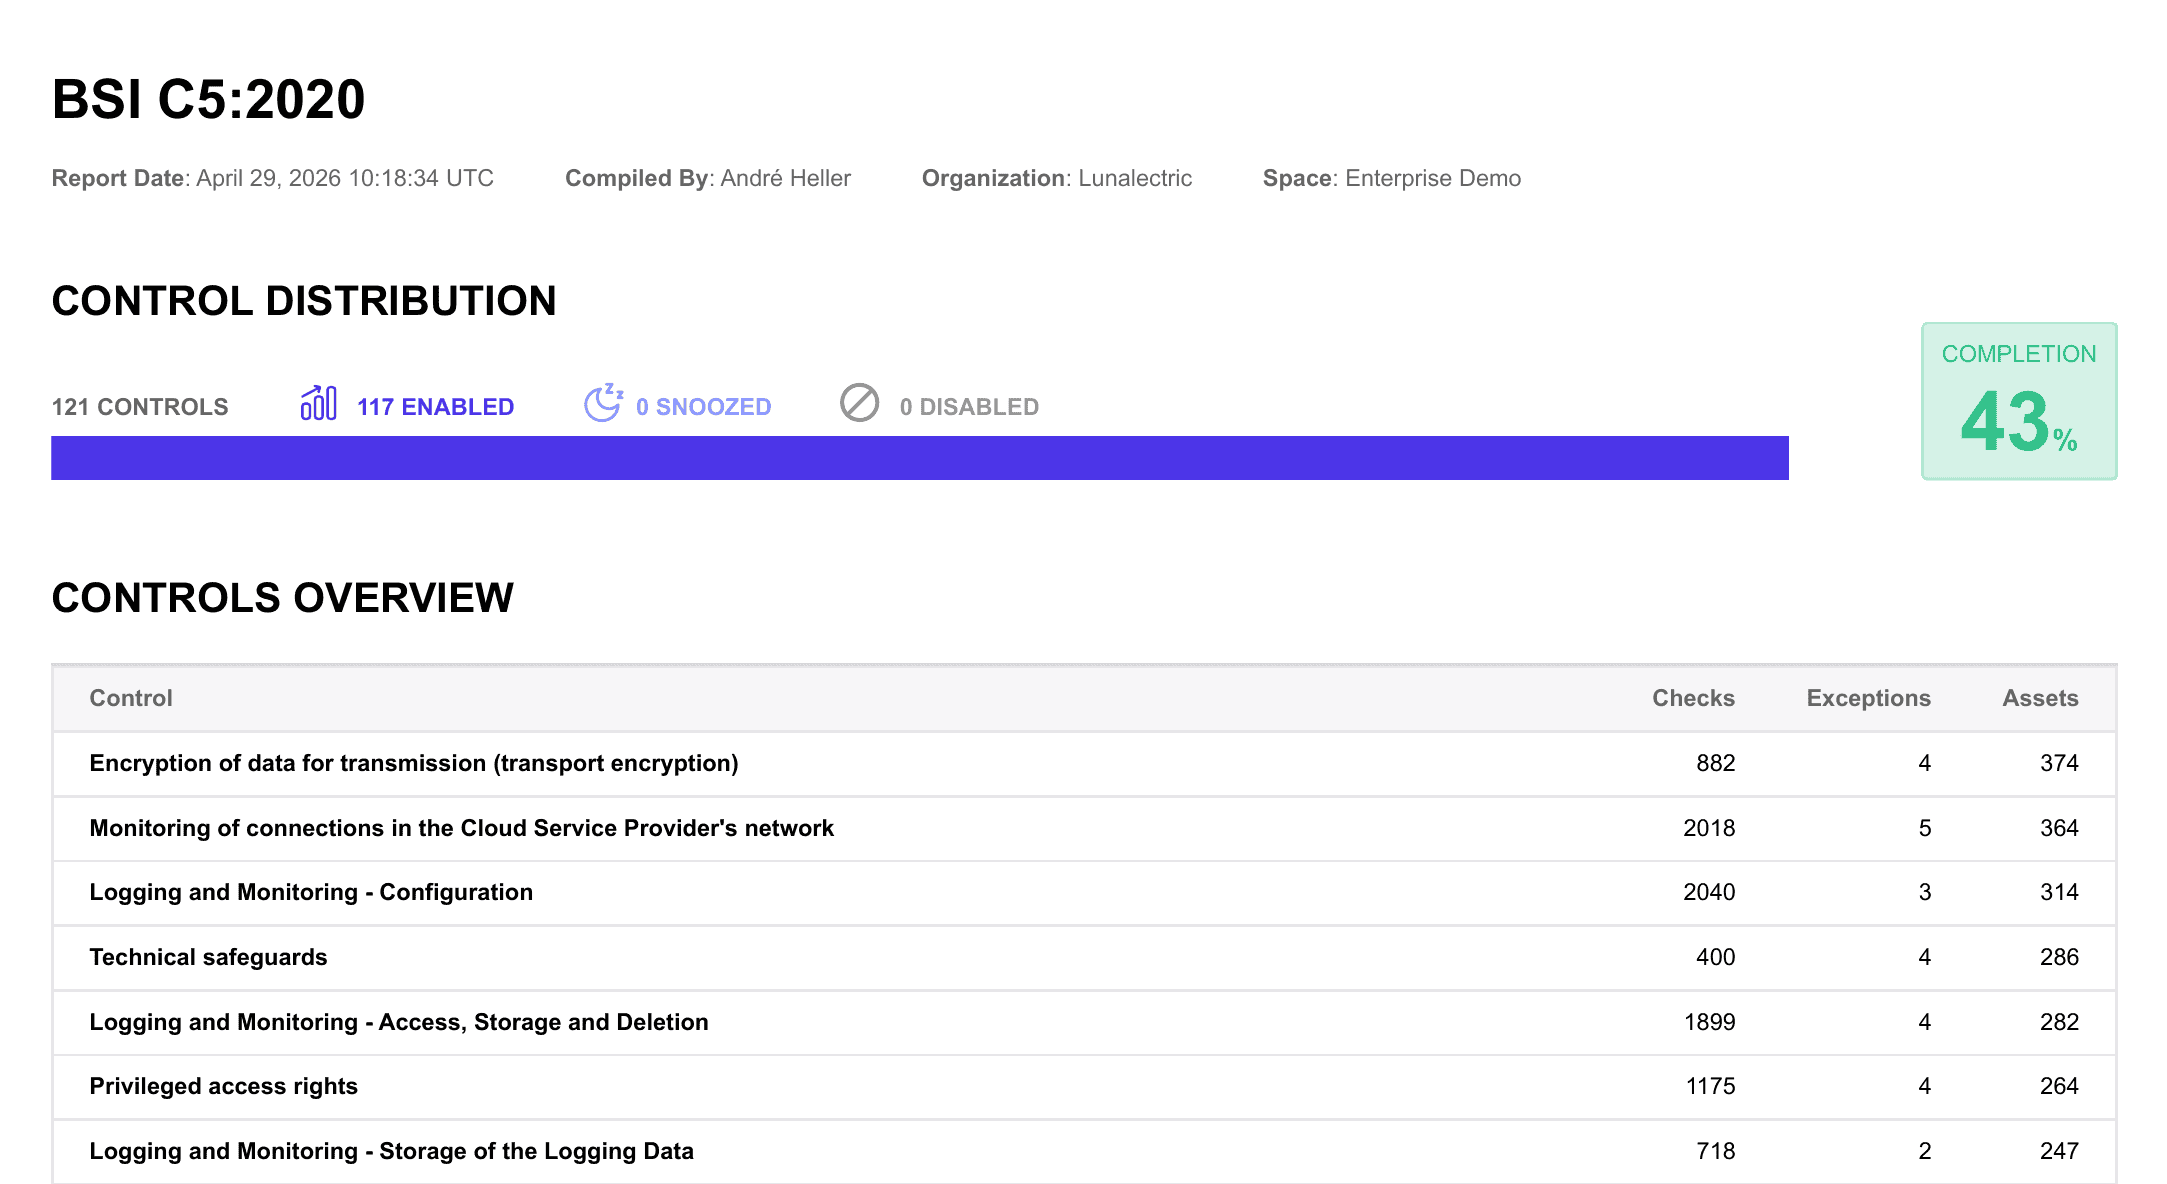Open Encryption of data for transmission row
Screen dimensions: 2167x1184
(x=1084, y=764)
